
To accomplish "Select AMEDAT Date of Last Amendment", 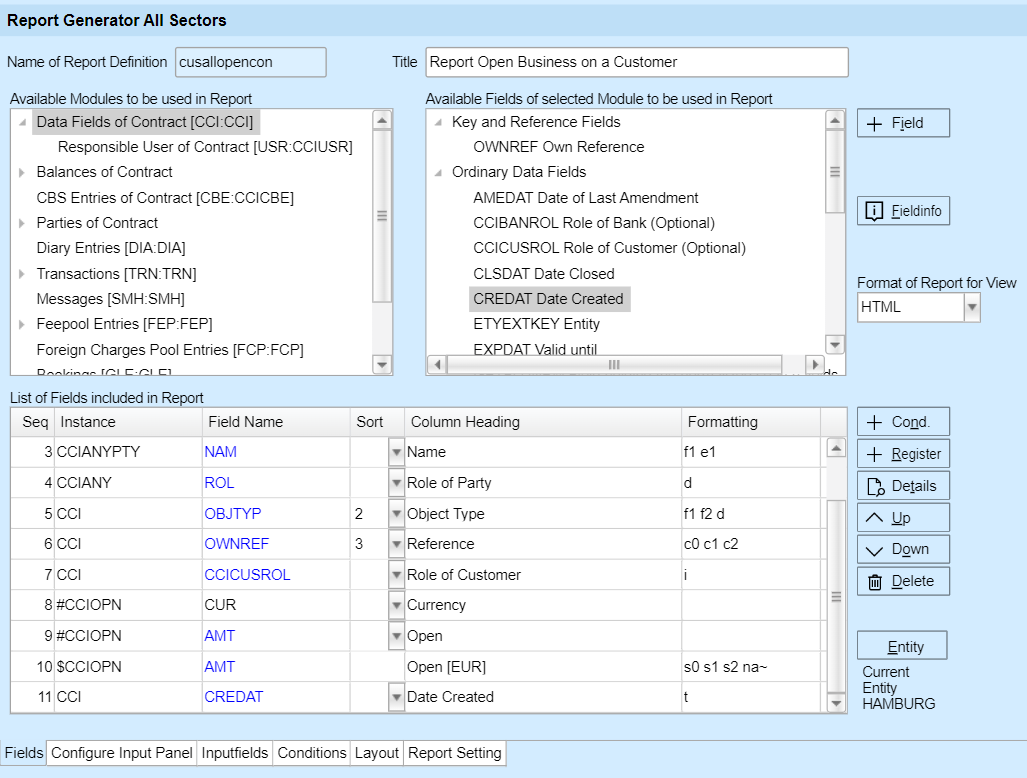I will click(x=586, y=198).
